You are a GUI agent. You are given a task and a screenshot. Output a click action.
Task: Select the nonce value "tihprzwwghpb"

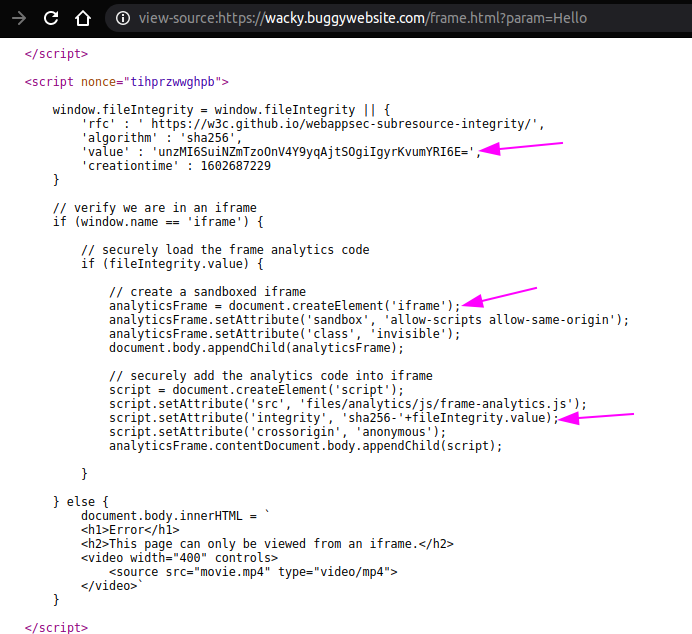click(173, 82)
